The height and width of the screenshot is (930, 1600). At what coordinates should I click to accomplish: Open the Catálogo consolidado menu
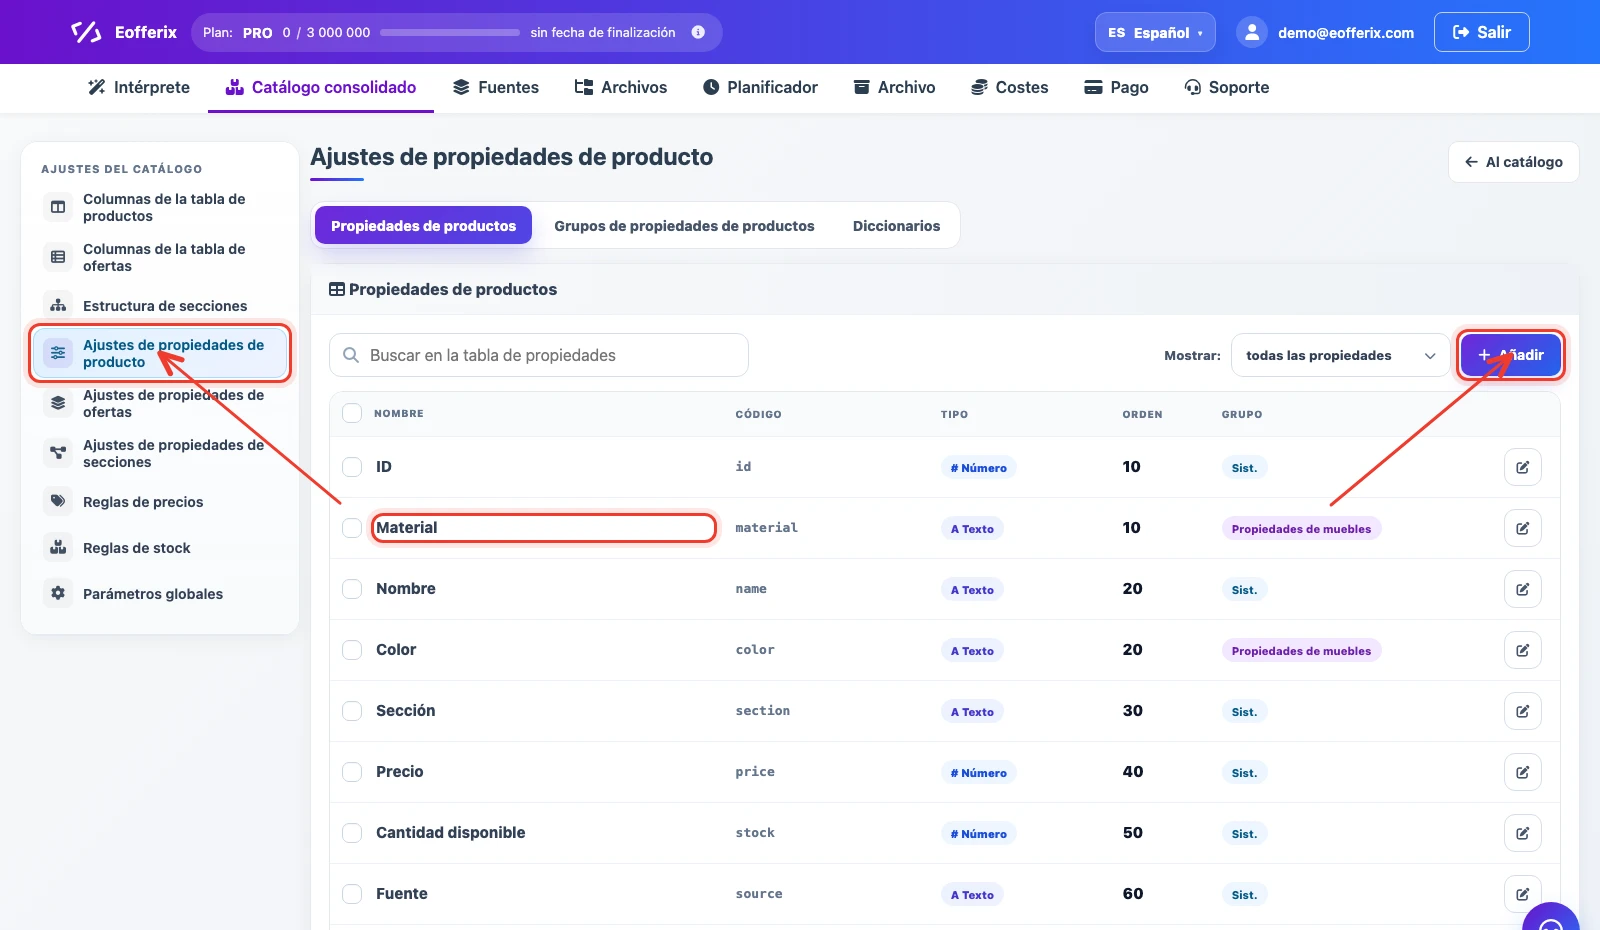click(321, 87)
